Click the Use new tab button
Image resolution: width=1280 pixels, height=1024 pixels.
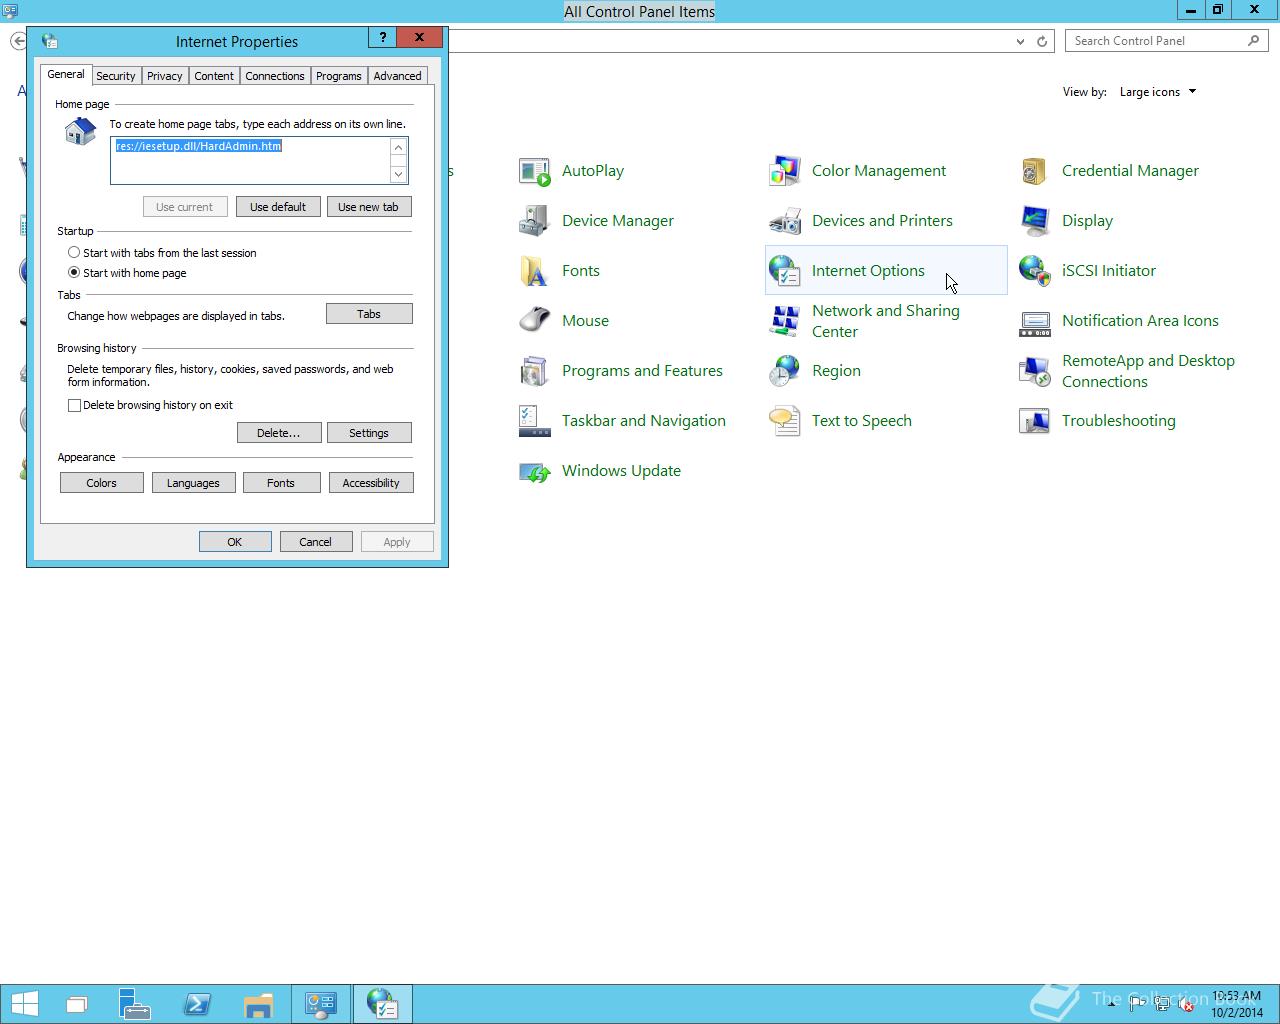tap(369, 207)
